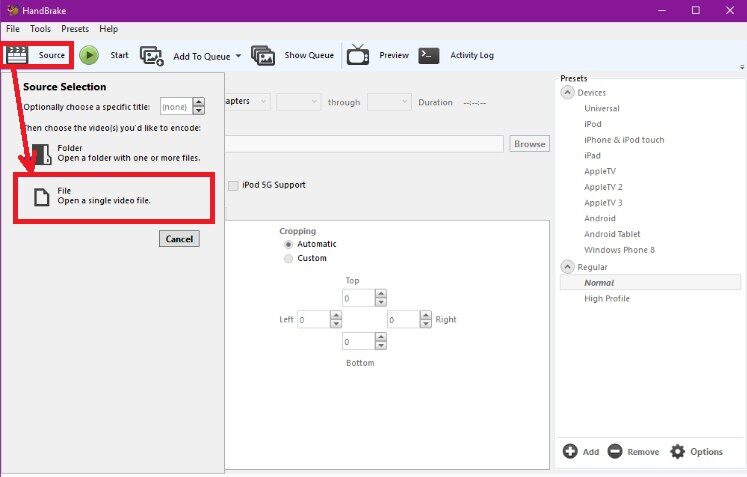The image size is (747, 477).
Task: Click Browse for destination file
Action: [529, 144]
